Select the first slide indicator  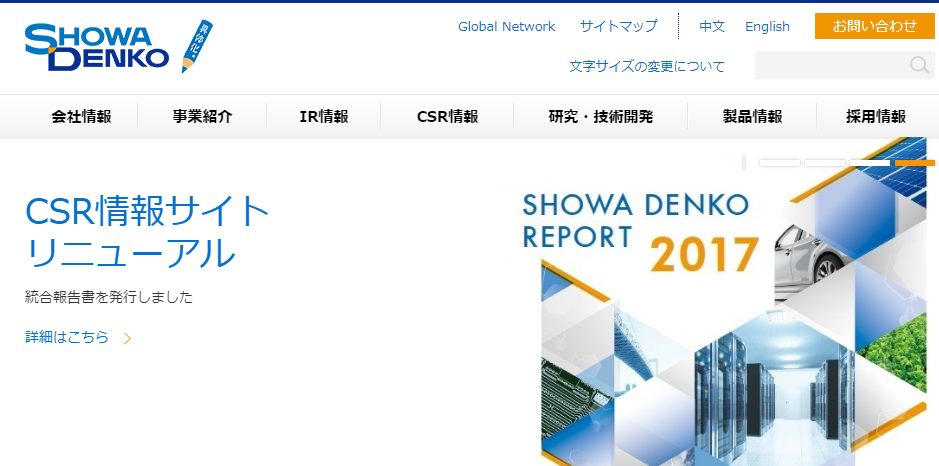pos(780,163)
